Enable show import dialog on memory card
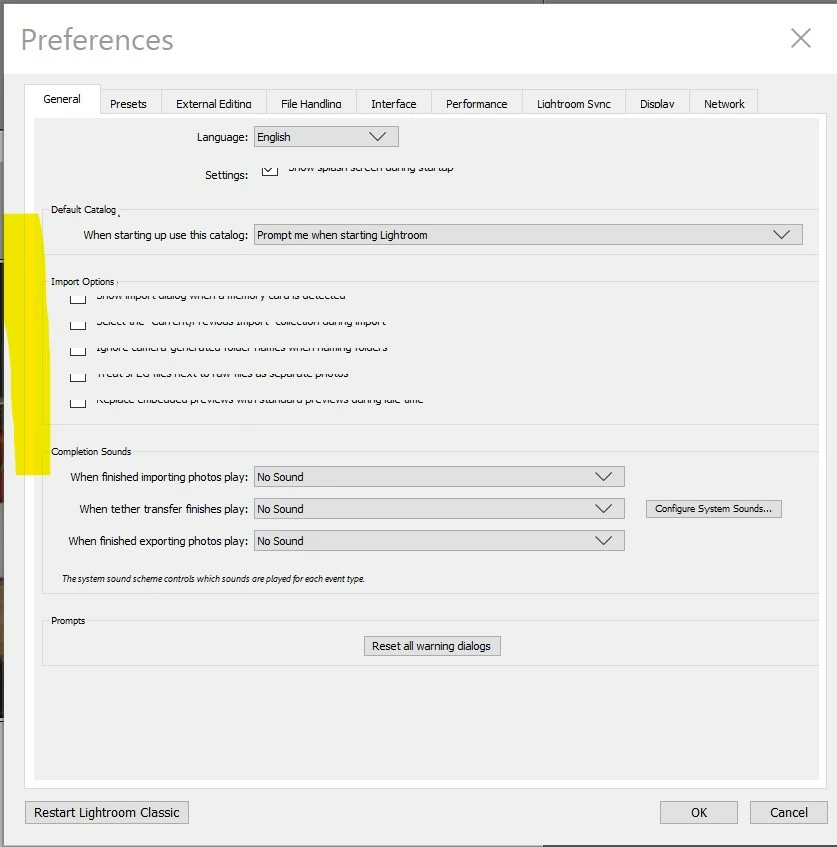This screenshot has width=837, height=847. (78, 299)
